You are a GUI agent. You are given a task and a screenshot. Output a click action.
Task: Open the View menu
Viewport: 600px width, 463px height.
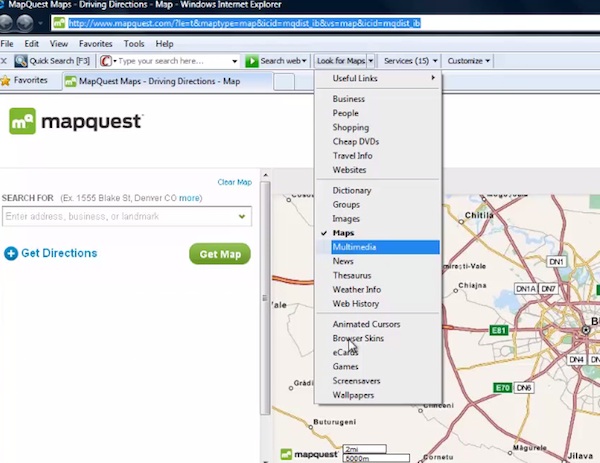point(59,44)
